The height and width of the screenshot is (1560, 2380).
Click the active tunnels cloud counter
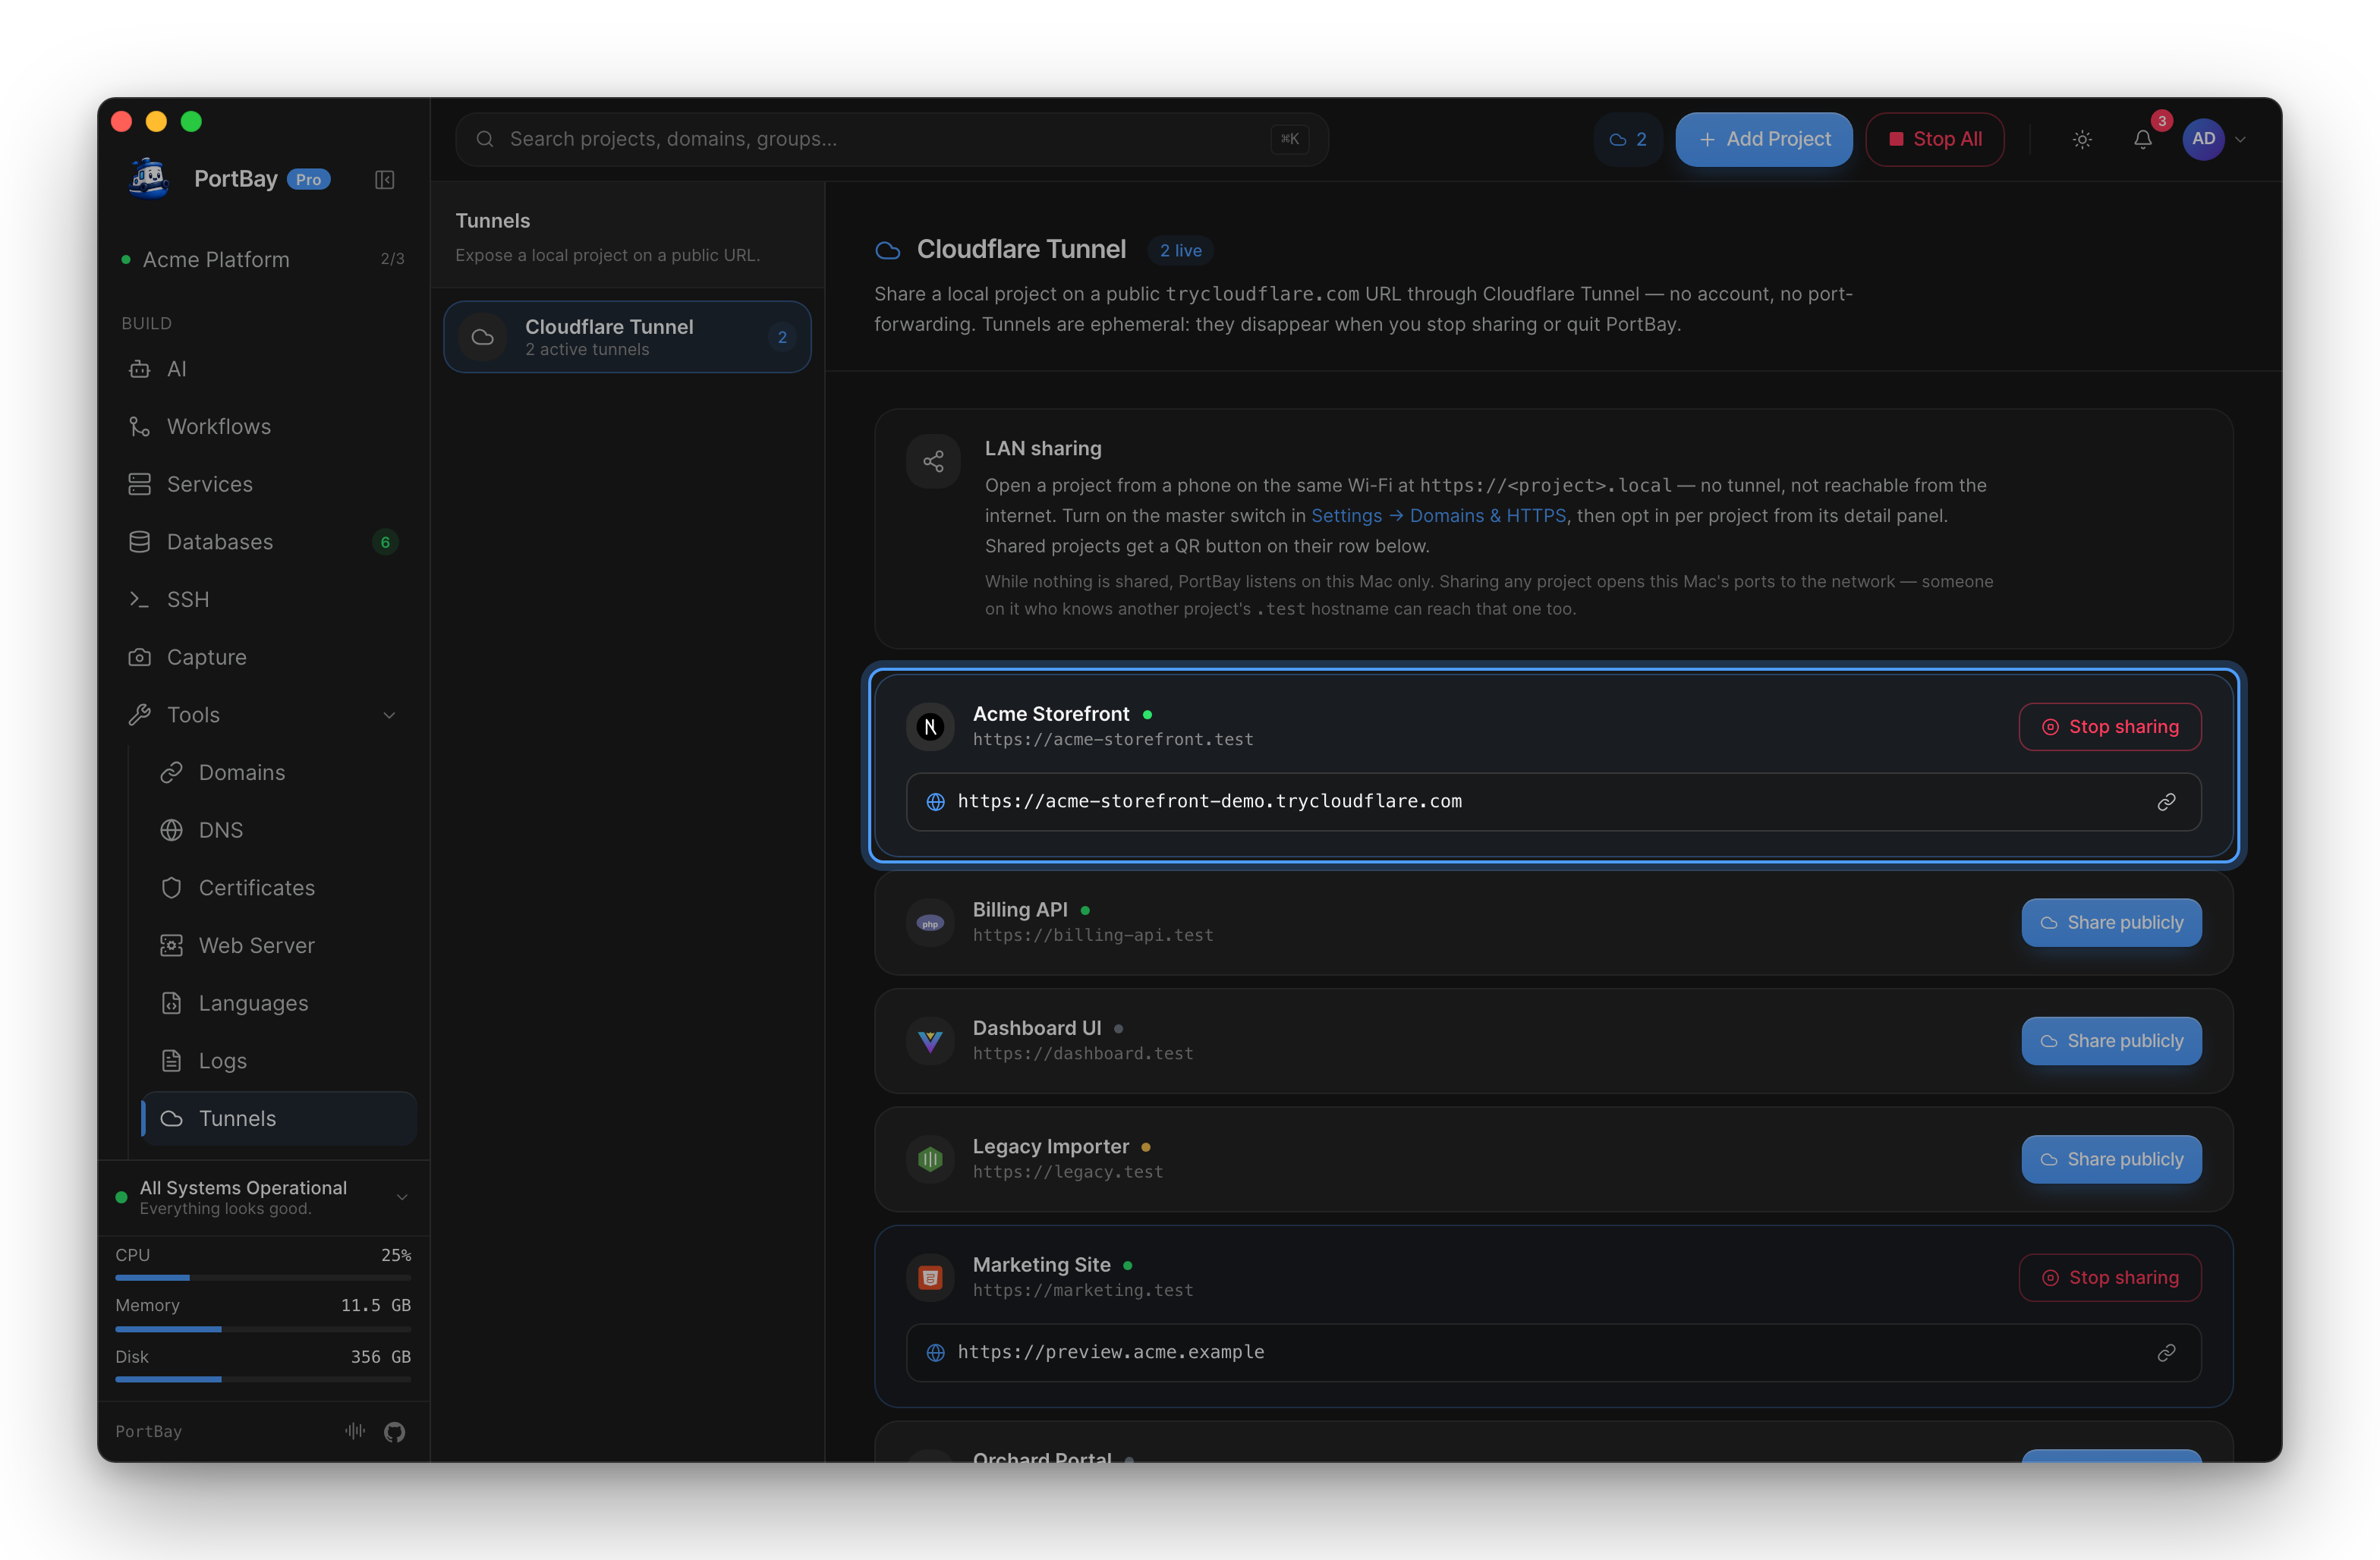(x=1627, y=140)
